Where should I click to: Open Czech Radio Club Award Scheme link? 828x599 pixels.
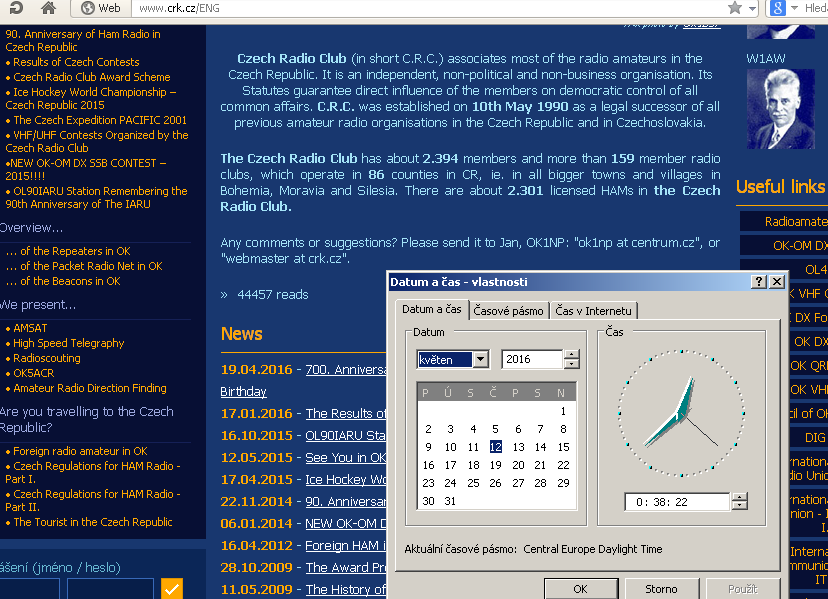(92, 77)
